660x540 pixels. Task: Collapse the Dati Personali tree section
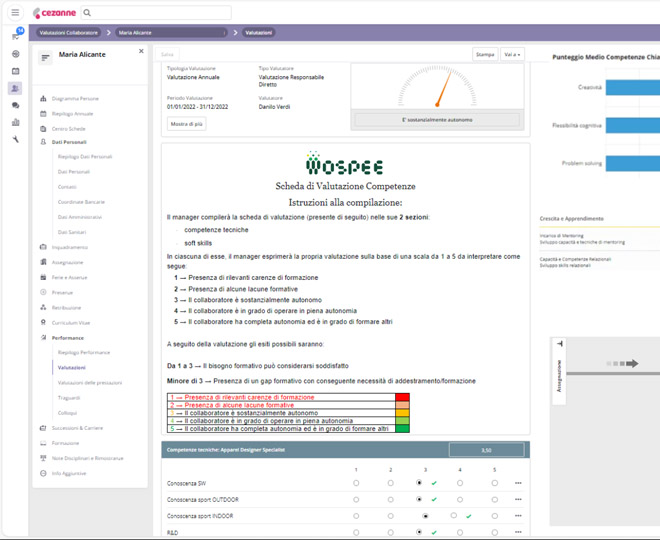pyautogui.click(x=69, y=142)
